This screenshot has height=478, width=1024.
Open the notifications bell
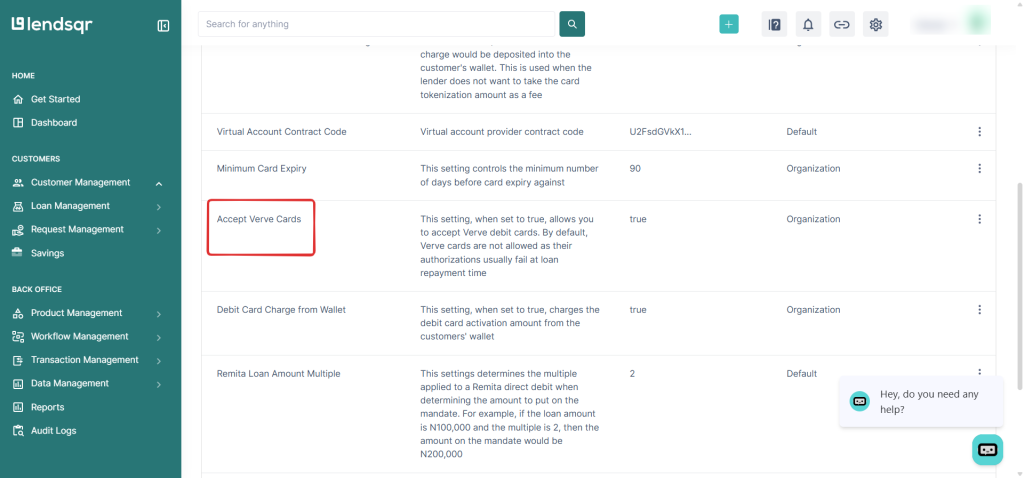pyautogui.click(x=808, y=25)
